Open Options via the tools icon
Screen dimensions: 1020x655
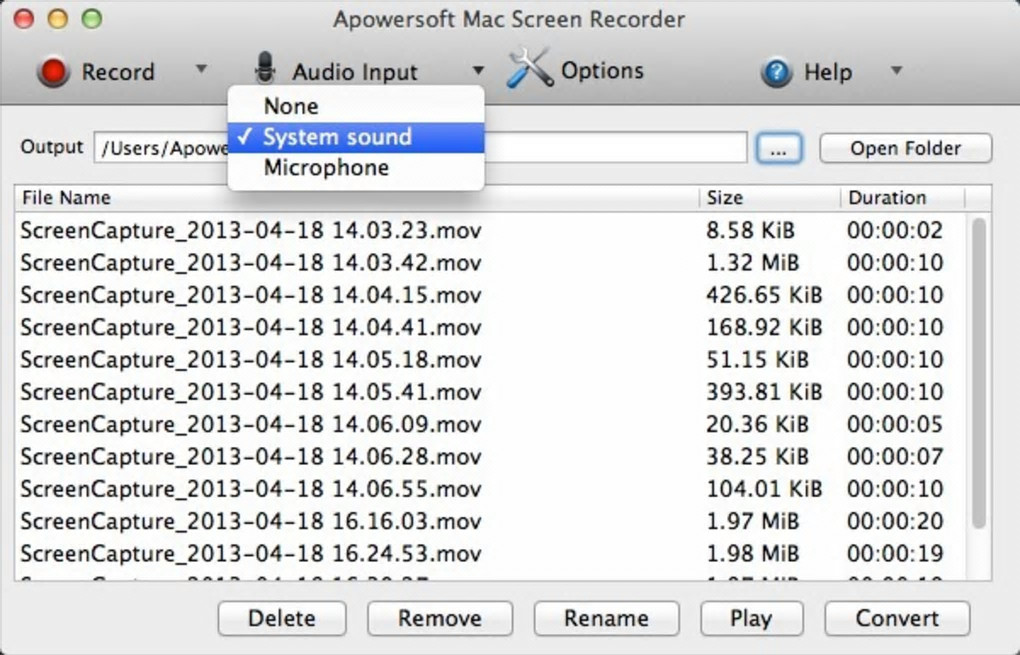(x=529, y=70)
